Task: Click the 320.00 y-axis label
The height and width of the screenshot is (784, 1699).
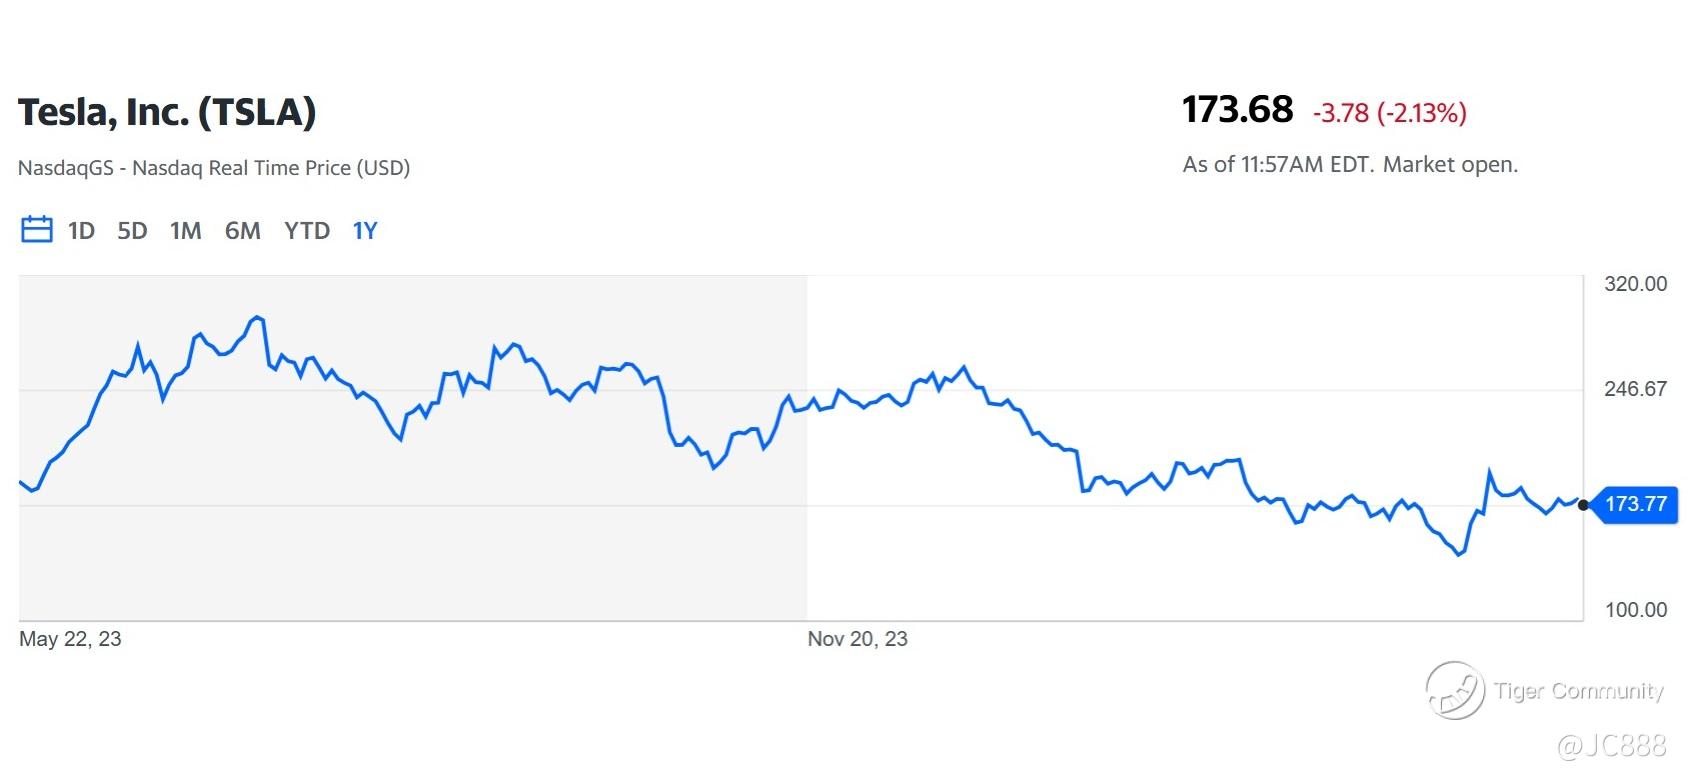Action: point(1635,284)
